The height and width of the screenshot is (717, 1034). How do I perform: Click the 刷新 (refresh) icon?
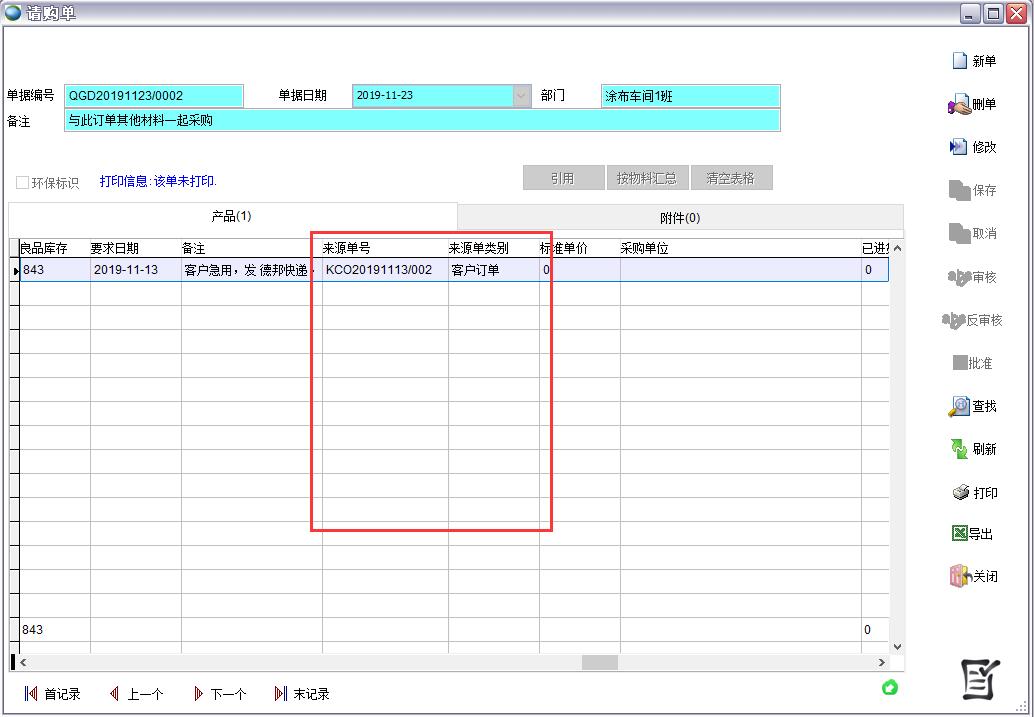959,449
